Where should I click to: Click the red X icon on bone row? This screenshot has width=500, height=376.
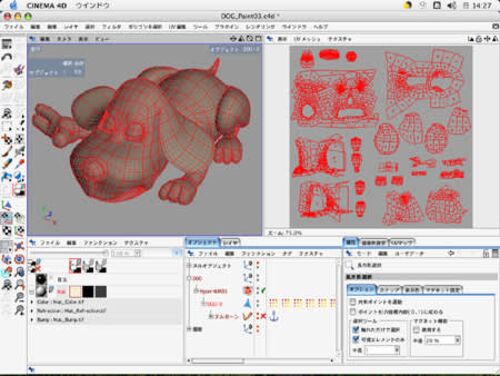tap(263, 316)
